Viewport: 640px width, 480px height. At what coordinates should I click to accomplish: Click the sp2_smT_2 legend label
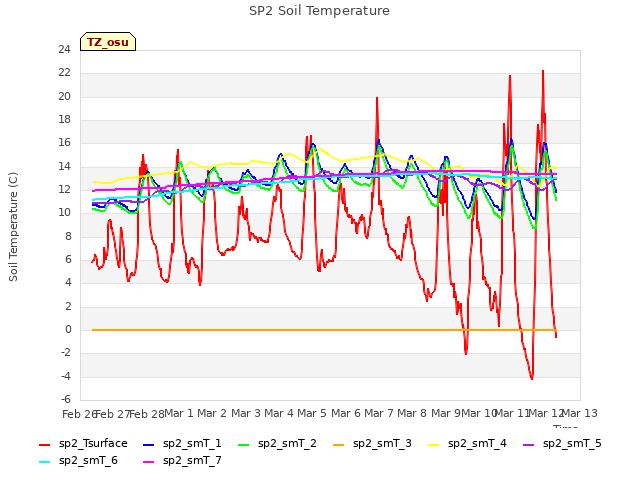point(287,443)
